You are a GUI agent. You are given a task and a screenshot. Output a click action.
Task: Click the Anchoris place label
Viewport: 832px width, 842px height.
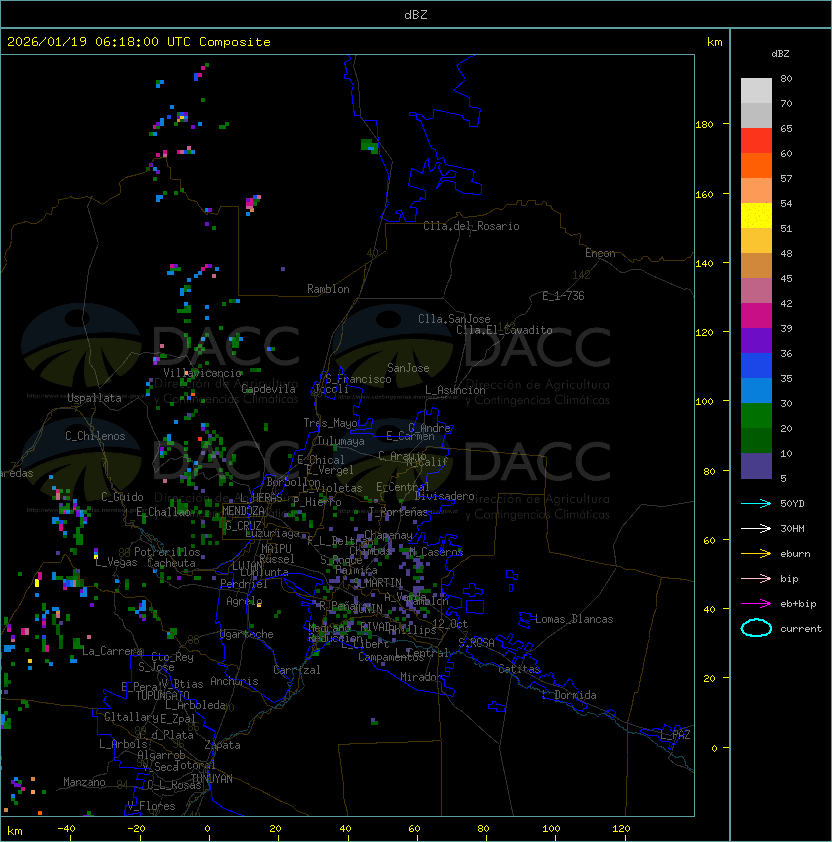point(234,681)
